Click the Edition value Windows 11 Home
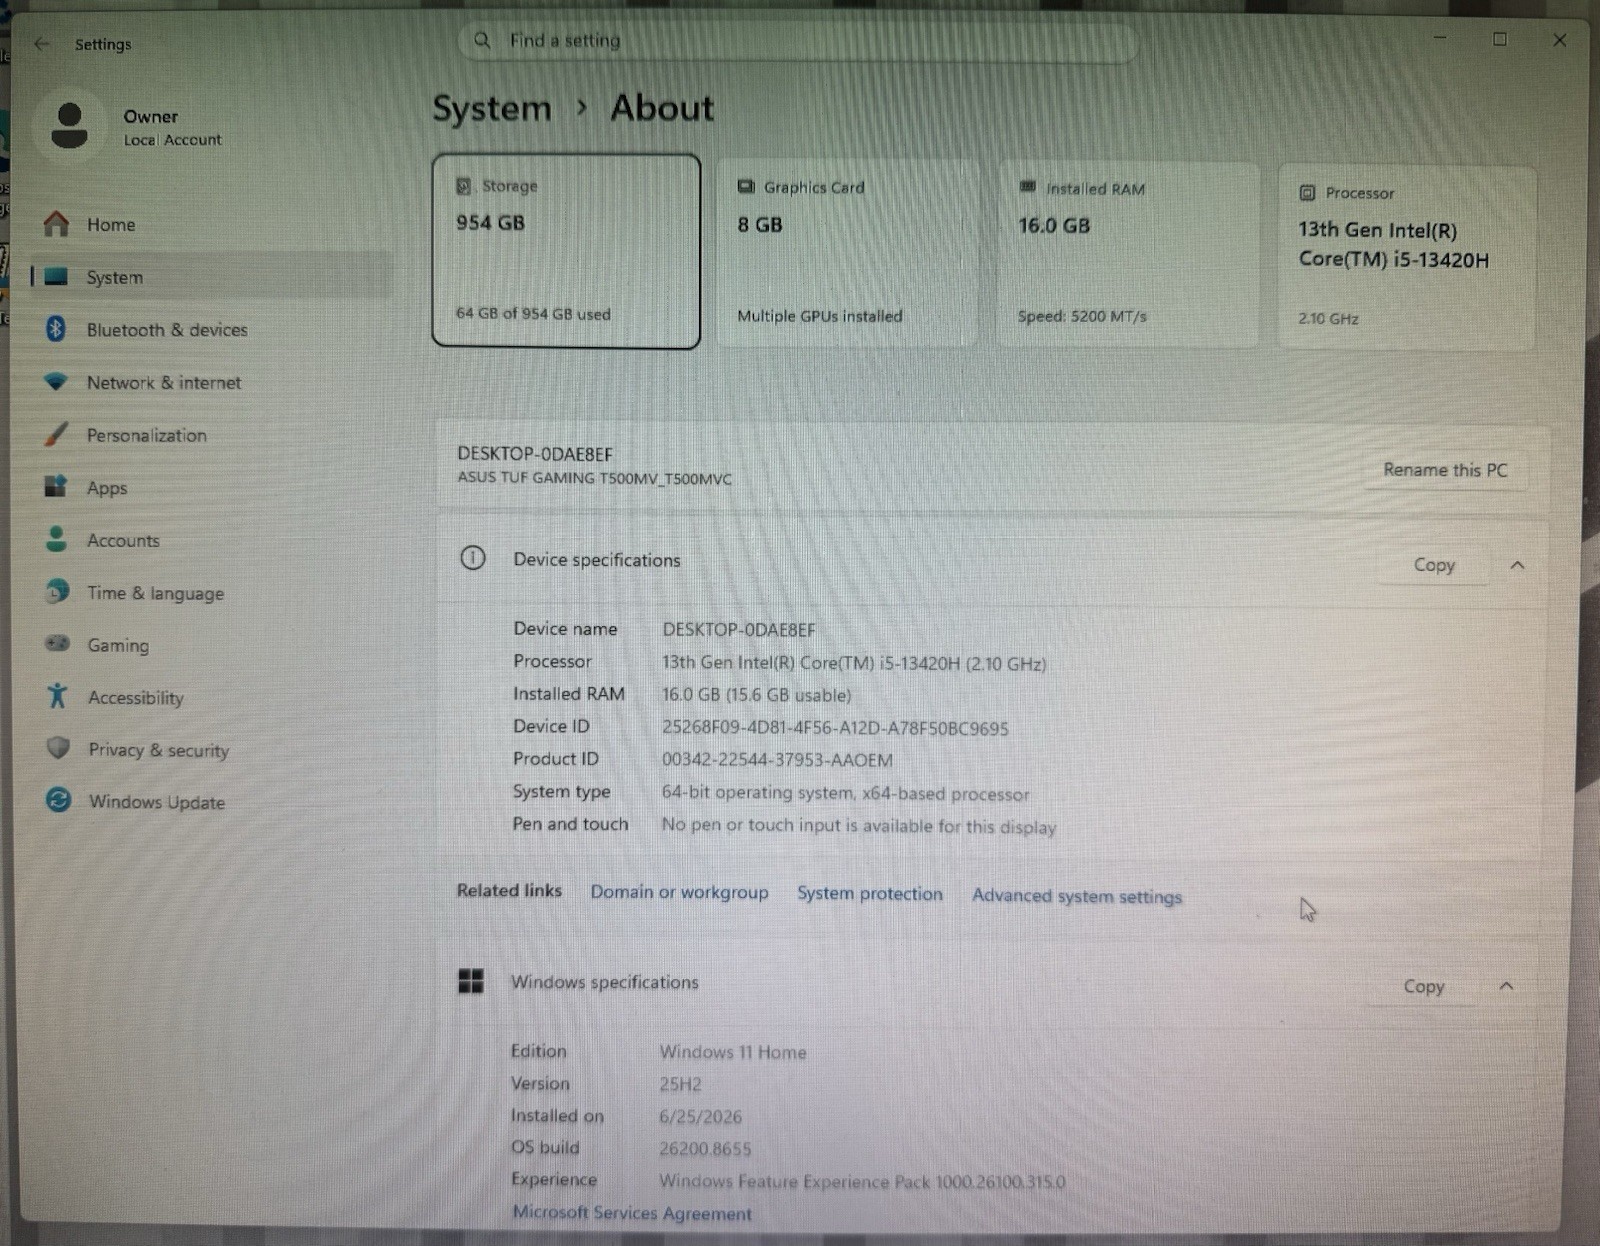Screen dimensions: 1600x1246 tap(733, 1052)
